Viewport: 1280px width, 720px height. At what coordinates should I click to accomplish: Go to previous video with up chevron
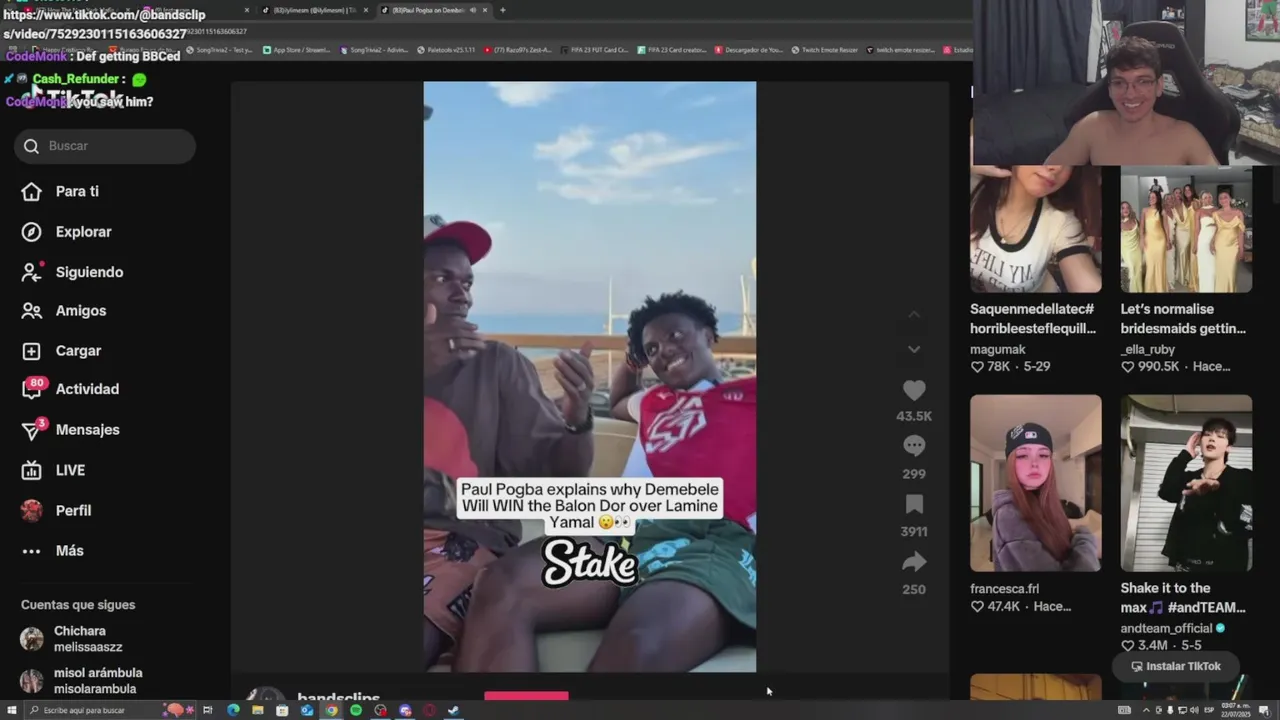pyautogui.click(x=914, y=315)
